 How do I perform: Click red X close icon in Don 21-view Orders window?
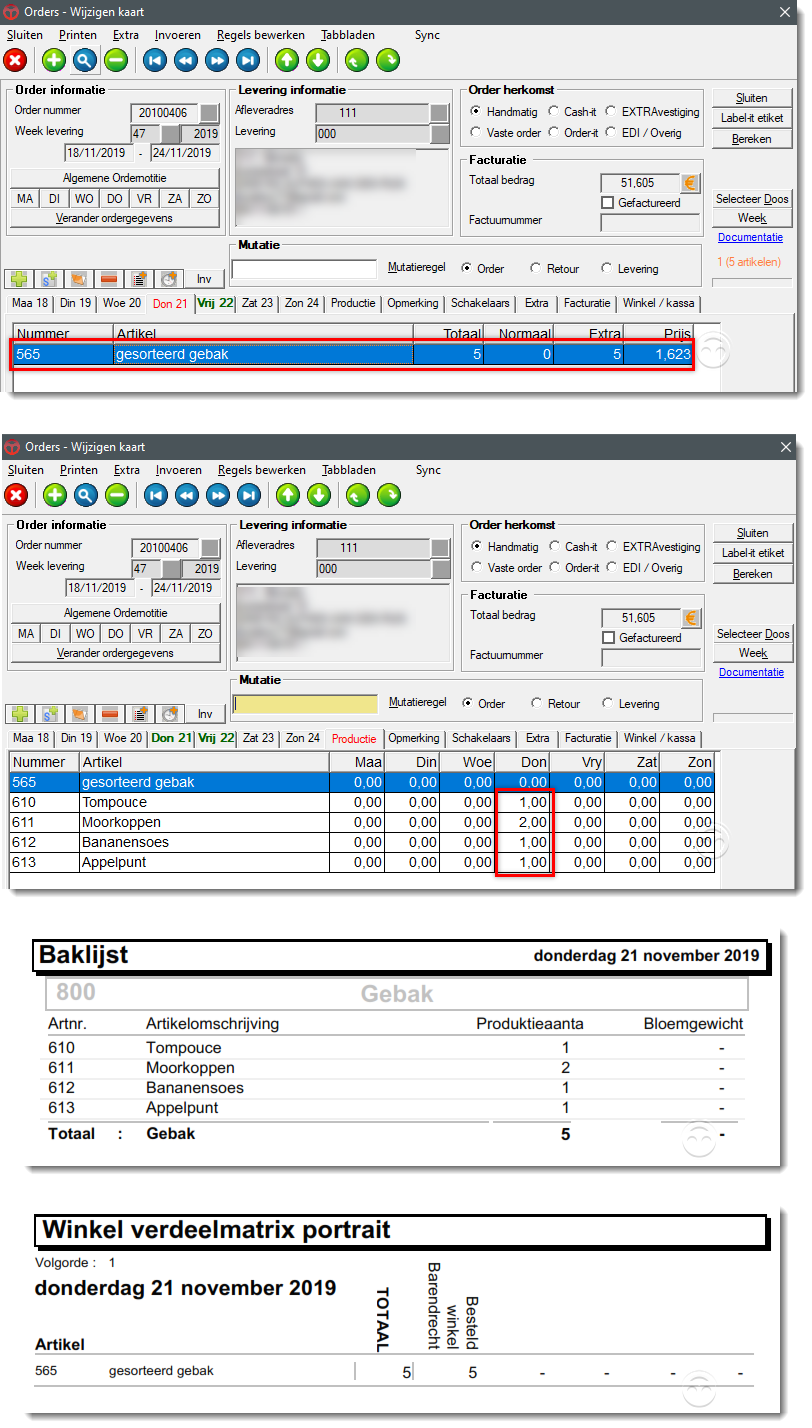pos(15,60)
